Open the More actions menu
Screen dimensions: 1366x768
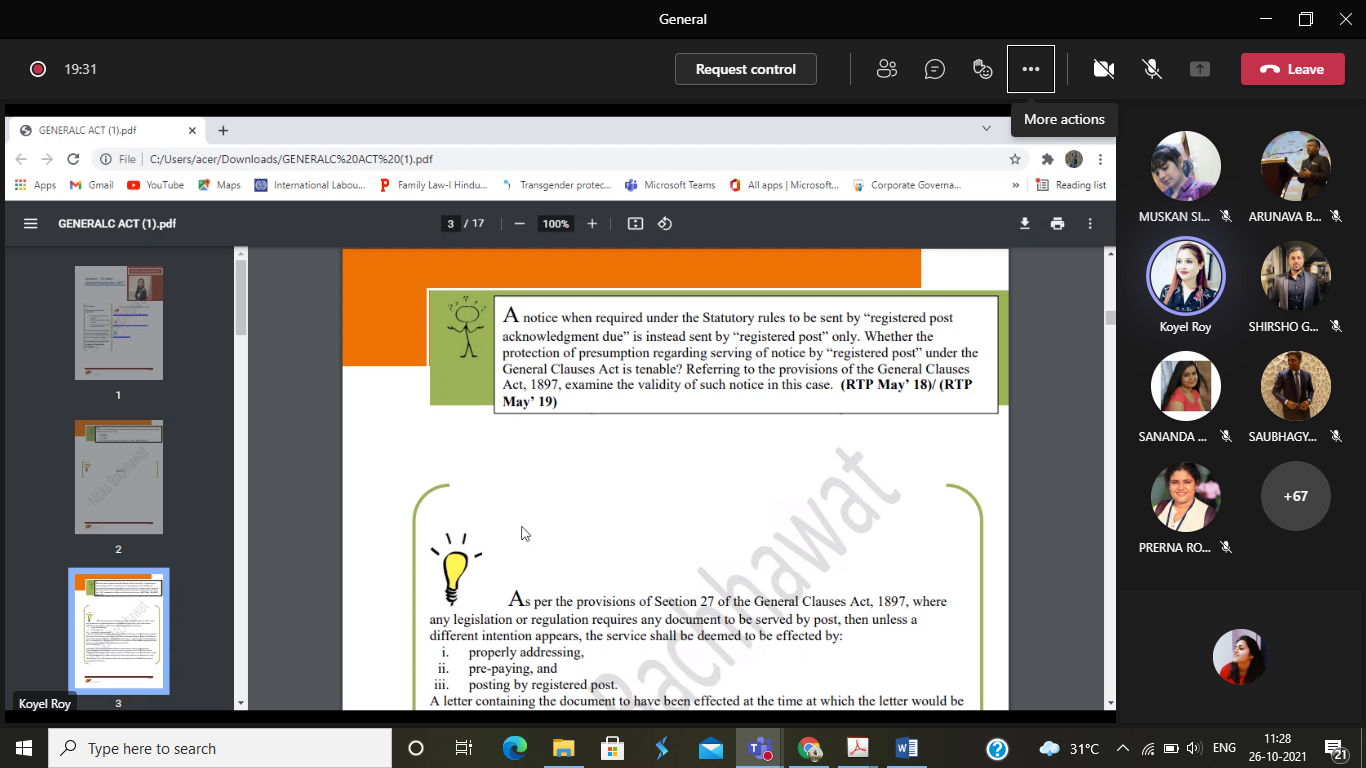pos(1031,69)
